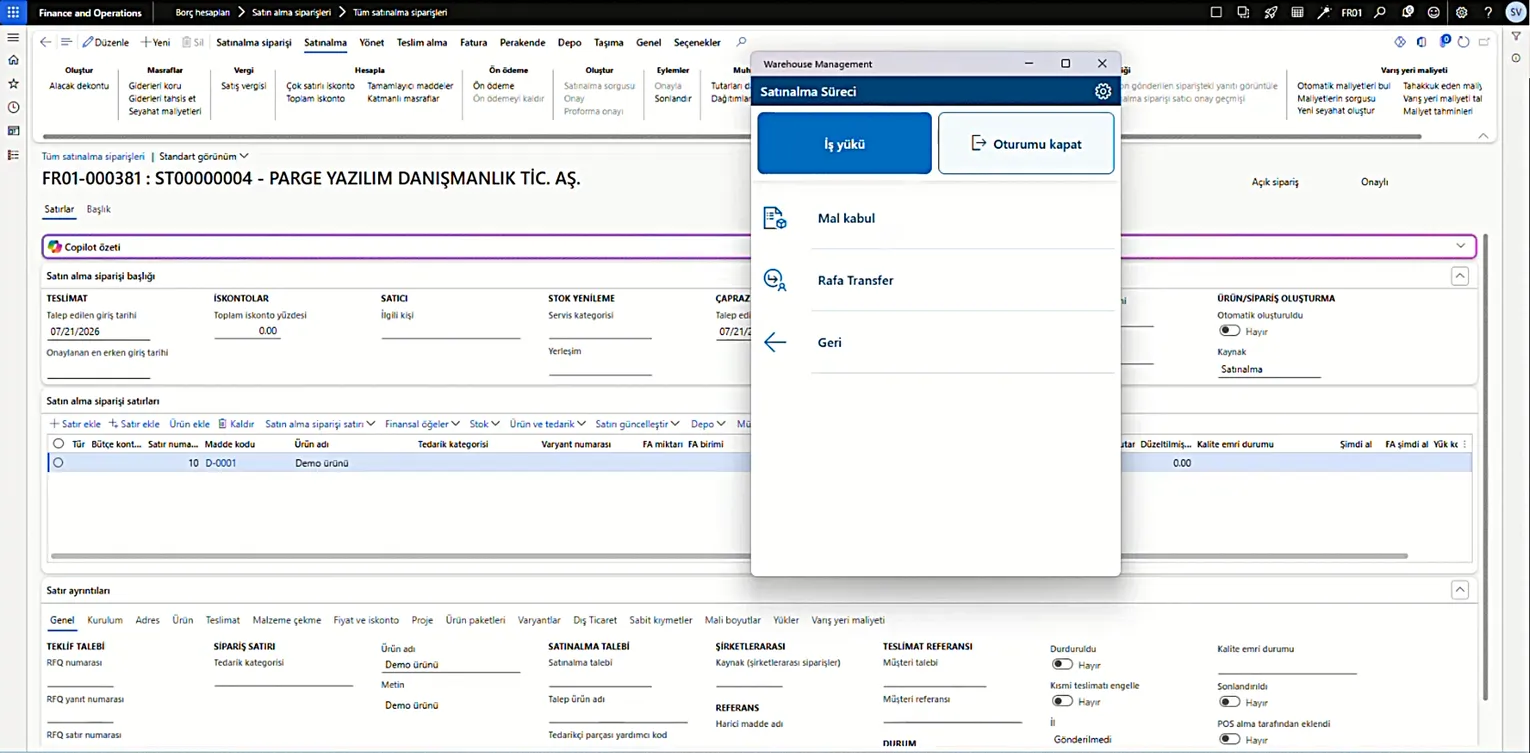Open Standart görünüm view dropdown
Viewport: 1530px width, 753px height.
pyautogui.click(x=204, y=156)
